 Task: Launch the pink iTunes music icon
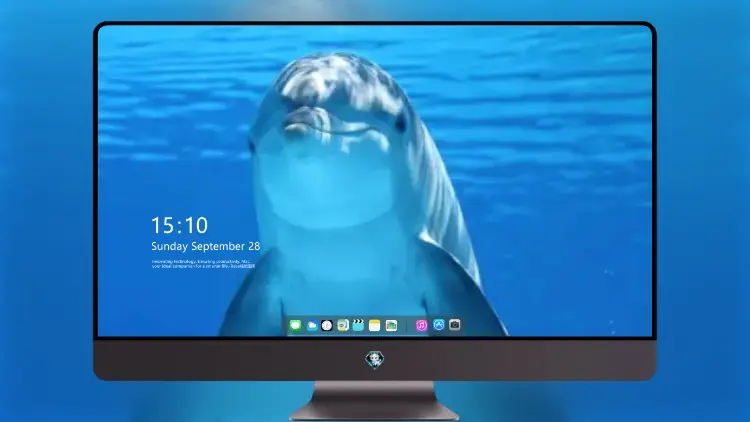point(421,325)
